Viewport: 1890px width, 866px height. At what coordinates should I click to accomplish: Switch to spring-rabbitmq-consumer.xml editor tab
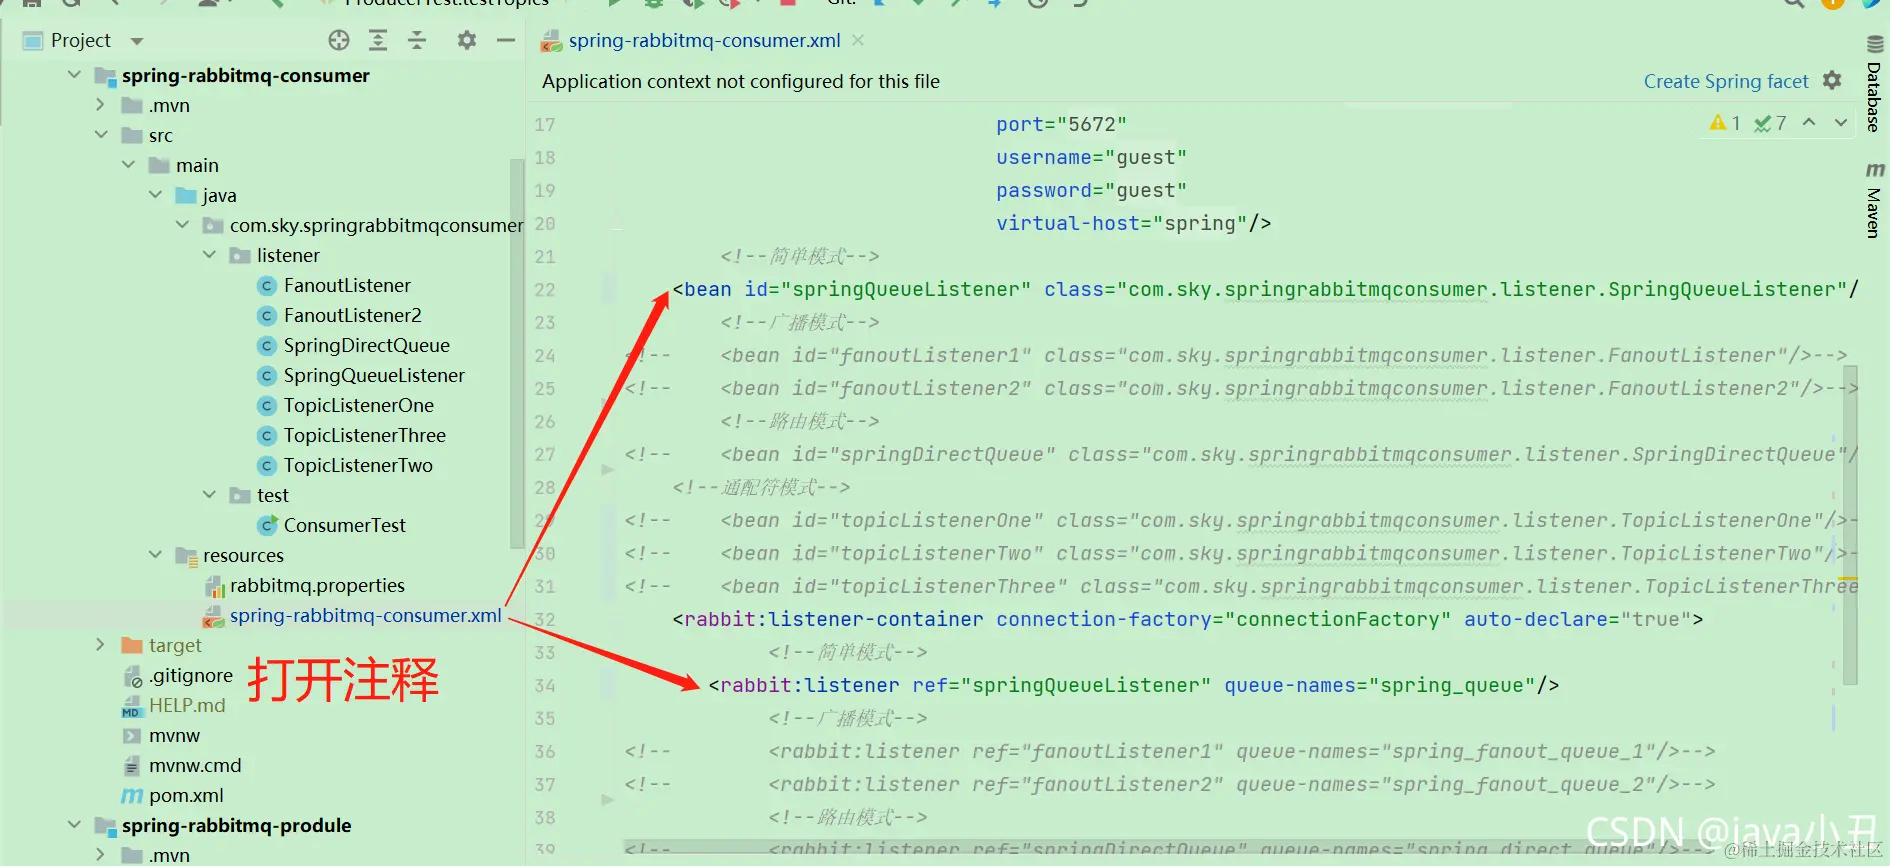click(704, 40)
